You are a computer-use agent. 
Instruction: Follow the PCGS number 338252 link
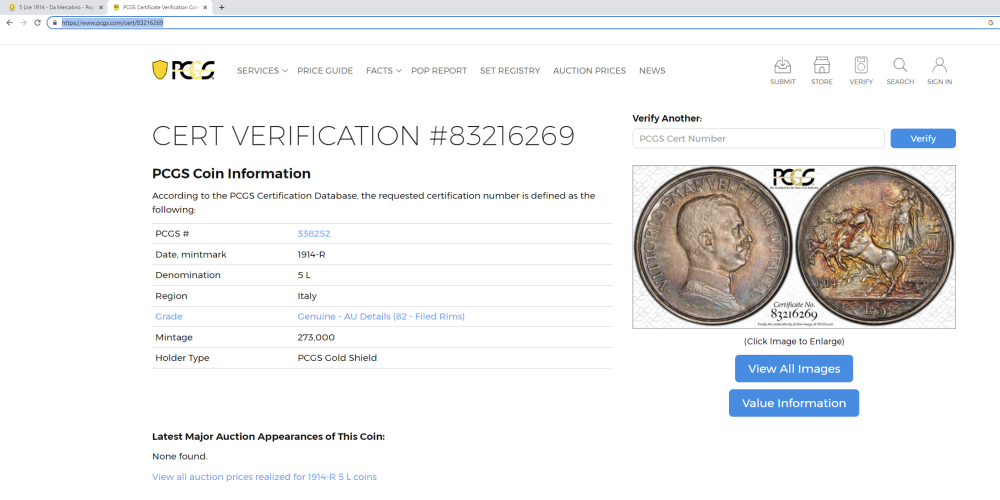pyautogui.click(x=313, y=234)
